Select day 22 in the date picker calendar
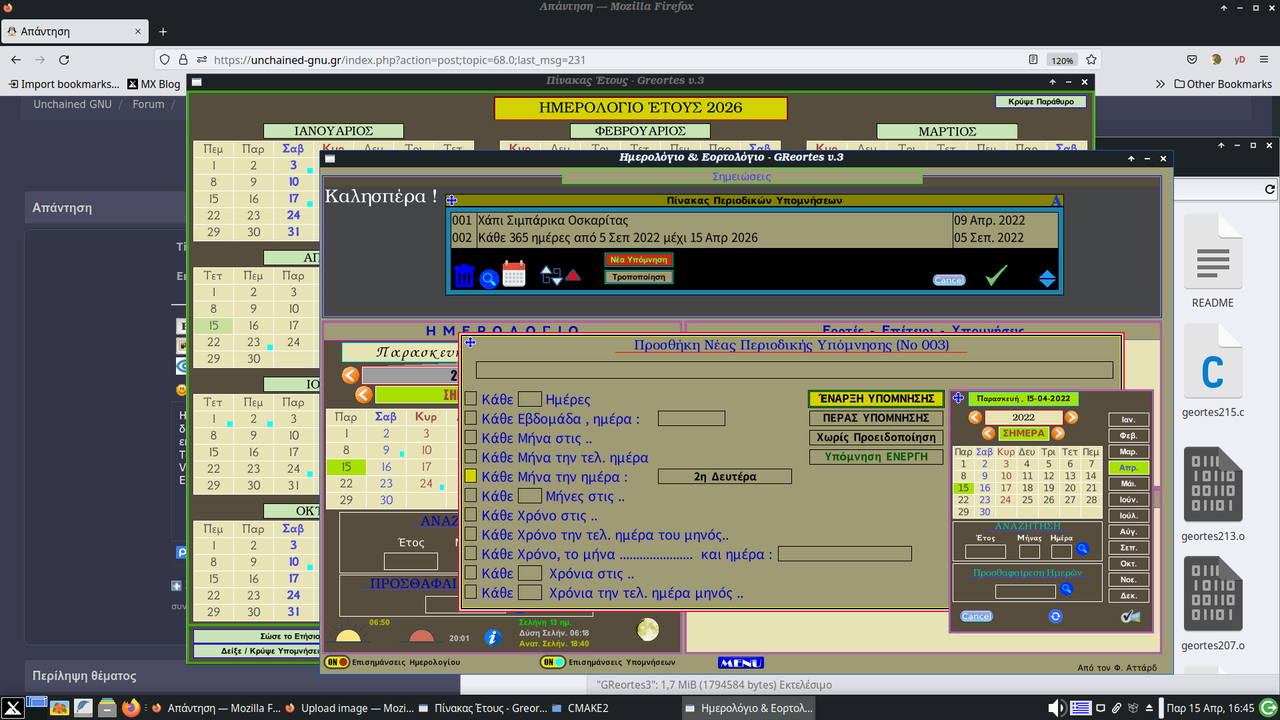This screenshot has width=1280, height=720. [963, 500]
